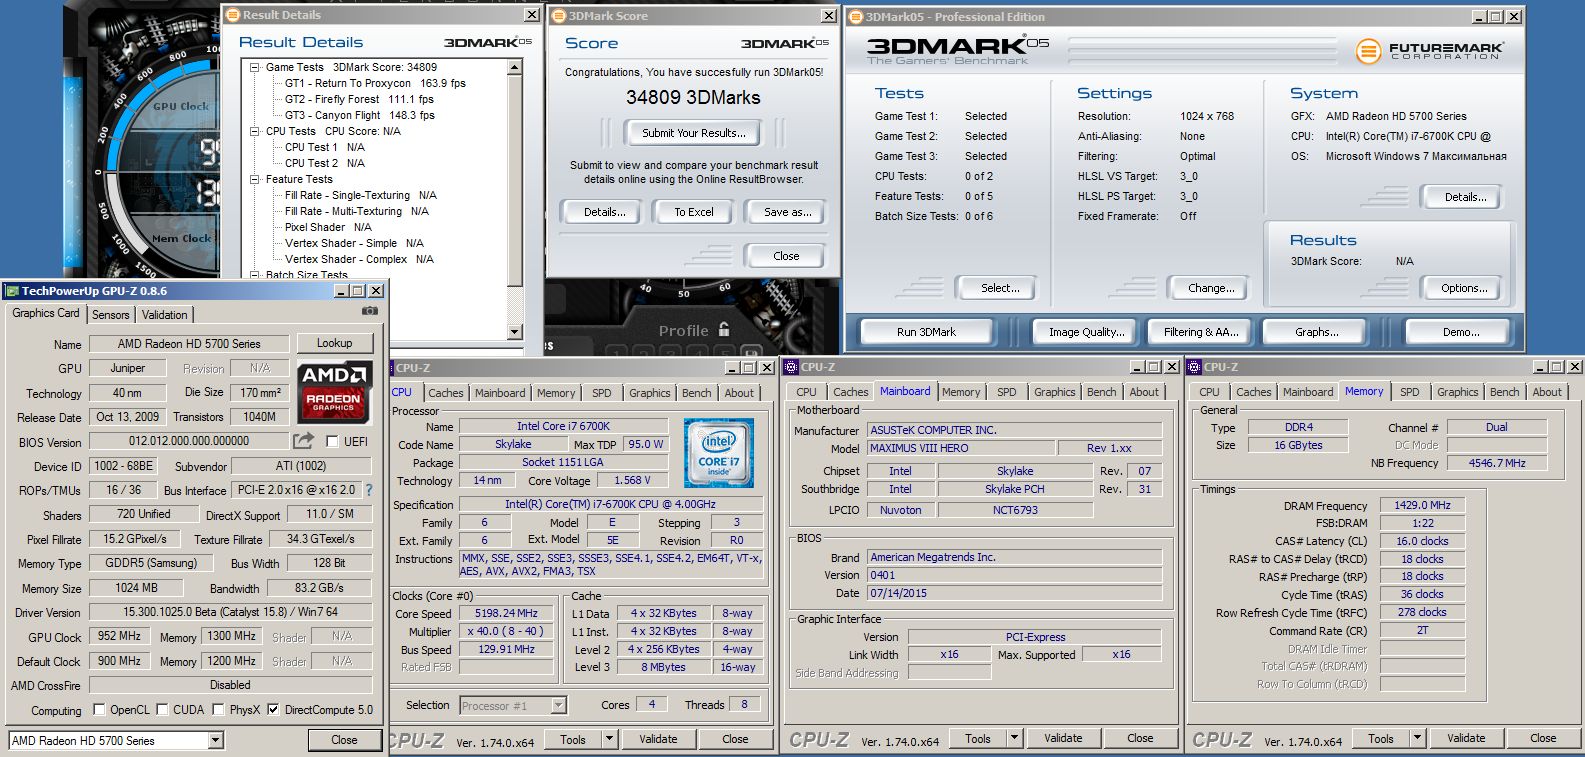
Task: Click the GPU-Z screenshot camera icon
Action: click(370, 311)
